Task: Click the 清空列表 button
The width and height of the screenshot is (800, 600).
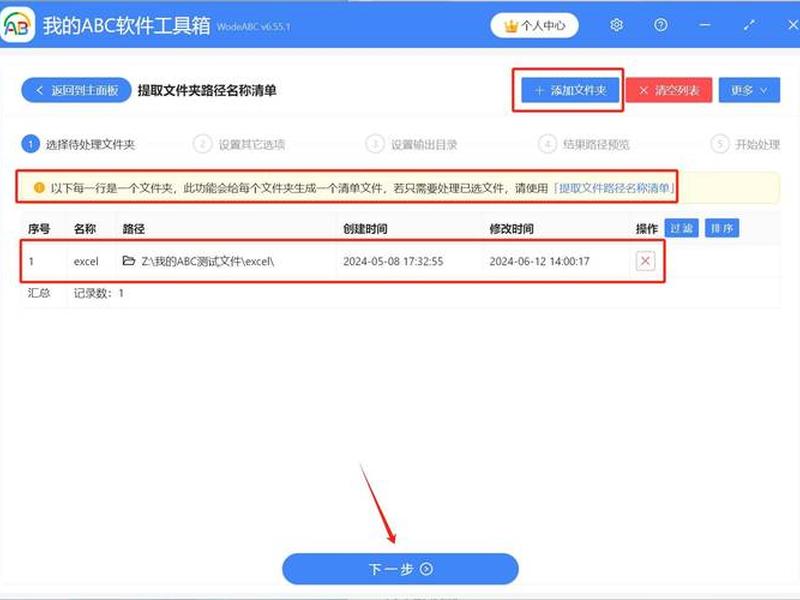Action: 669,90
